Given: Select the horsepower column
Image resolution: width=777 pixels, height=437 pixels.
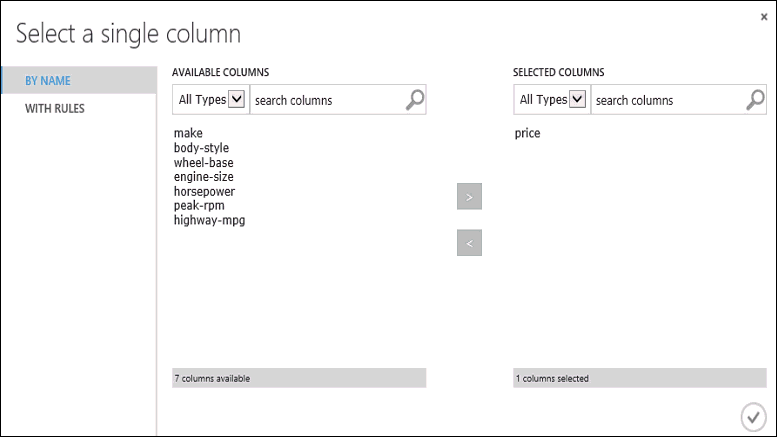Looking at the screenshot, I should tap(204, 191).
